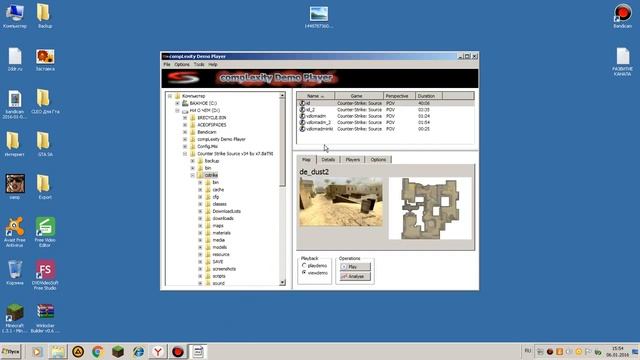Open the File menu

point(167,64)
